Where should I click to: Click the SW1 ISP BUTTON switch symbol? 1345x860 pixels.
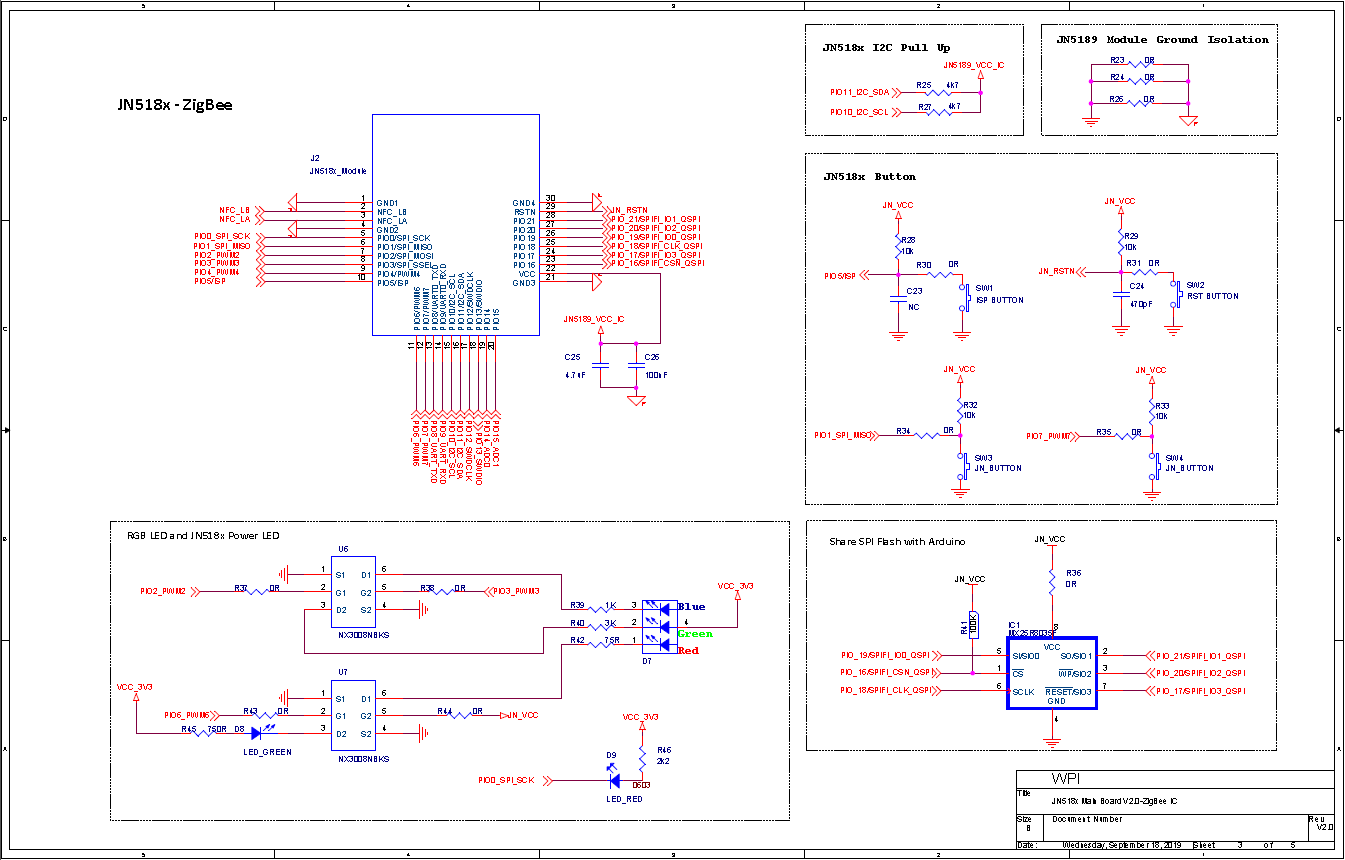pos(965,298)
